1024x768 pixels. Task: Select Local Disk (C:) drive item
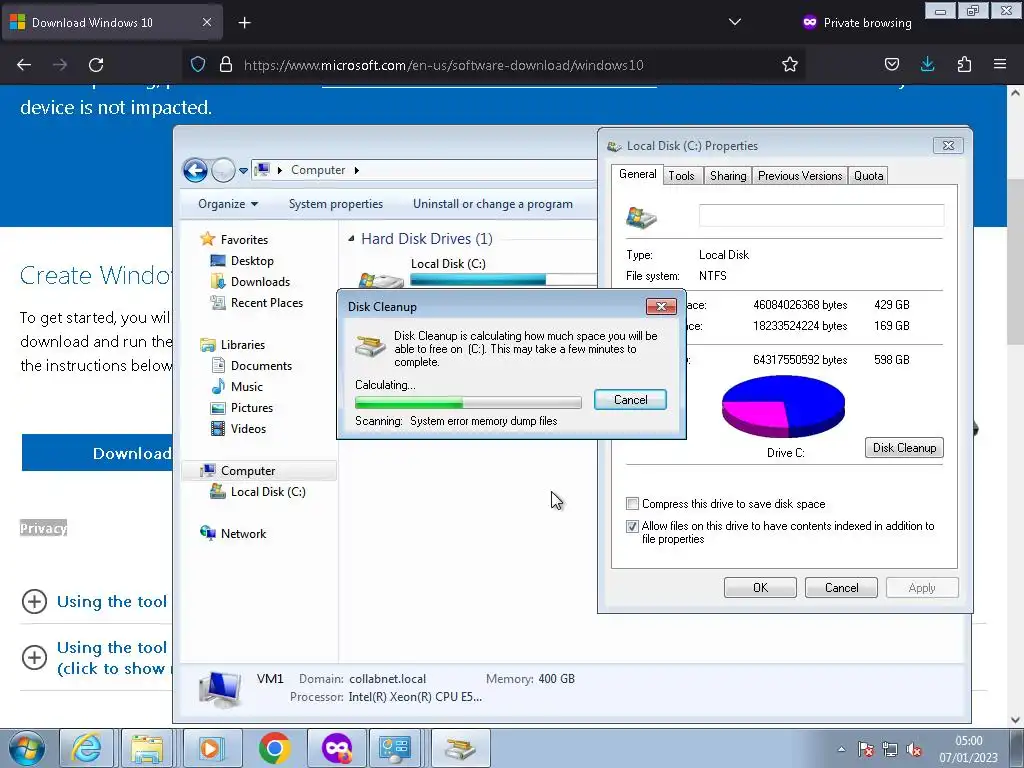tap(448, 264)
